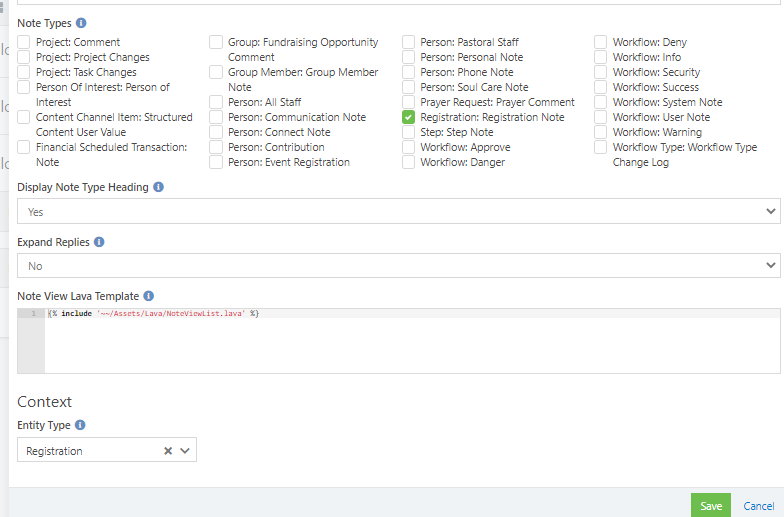
Task: Check Step: Step Note checkbox
Action: (x=408, y=132)
